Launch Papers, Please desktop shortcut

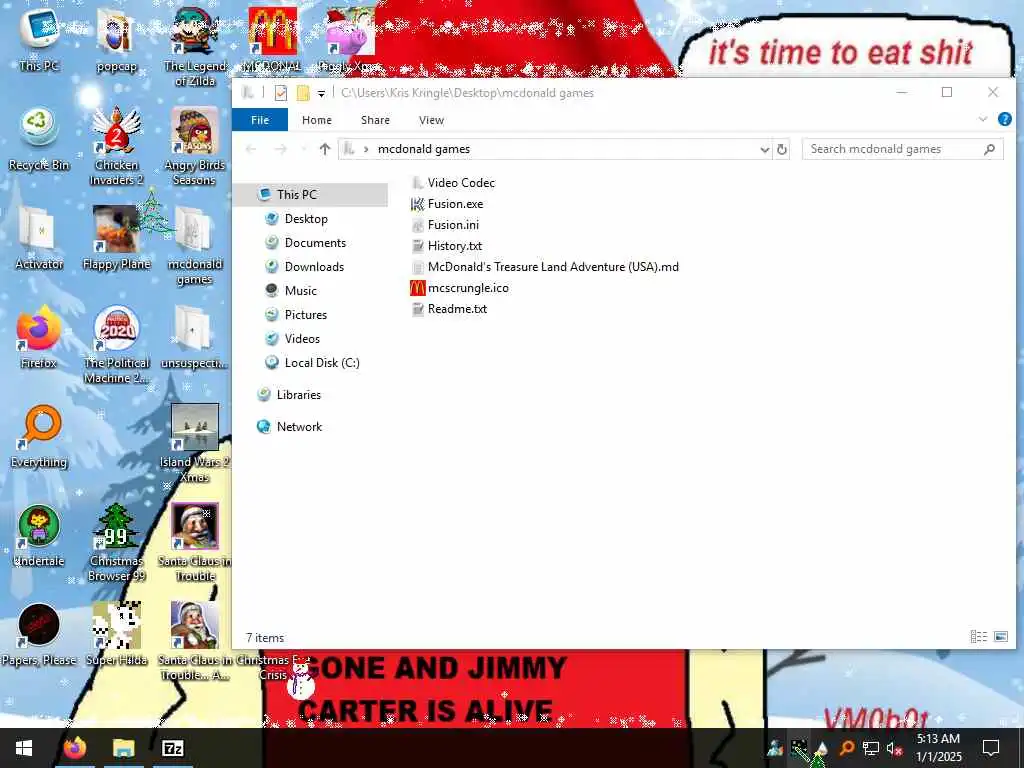point(39,633)
